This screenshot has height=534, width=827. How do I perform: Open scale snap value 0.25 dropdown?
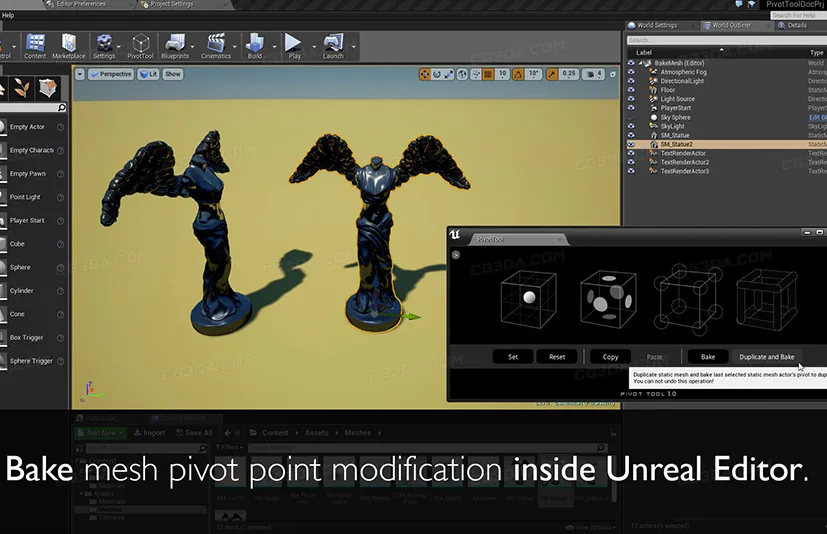(569, 74)
